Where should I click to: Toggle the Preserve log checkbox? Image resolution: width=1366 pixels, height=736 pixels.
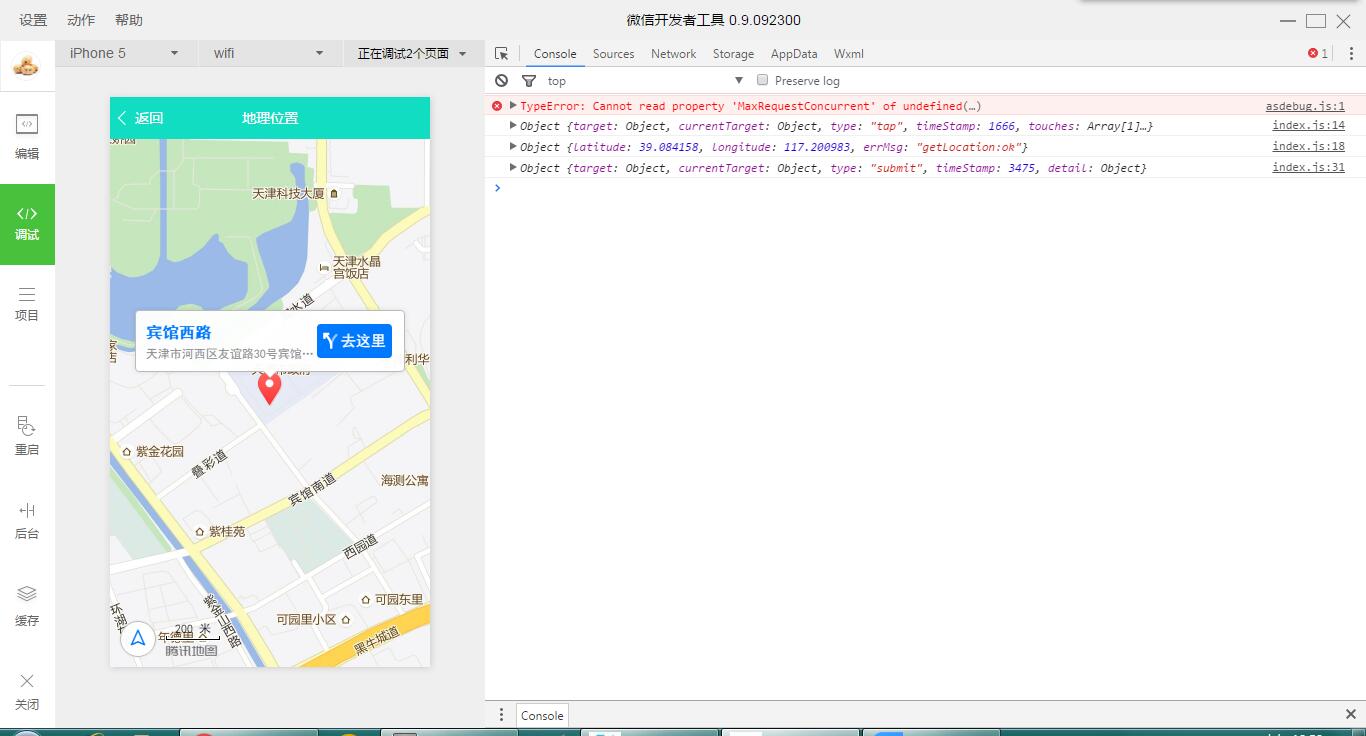(x=762, y=80)
